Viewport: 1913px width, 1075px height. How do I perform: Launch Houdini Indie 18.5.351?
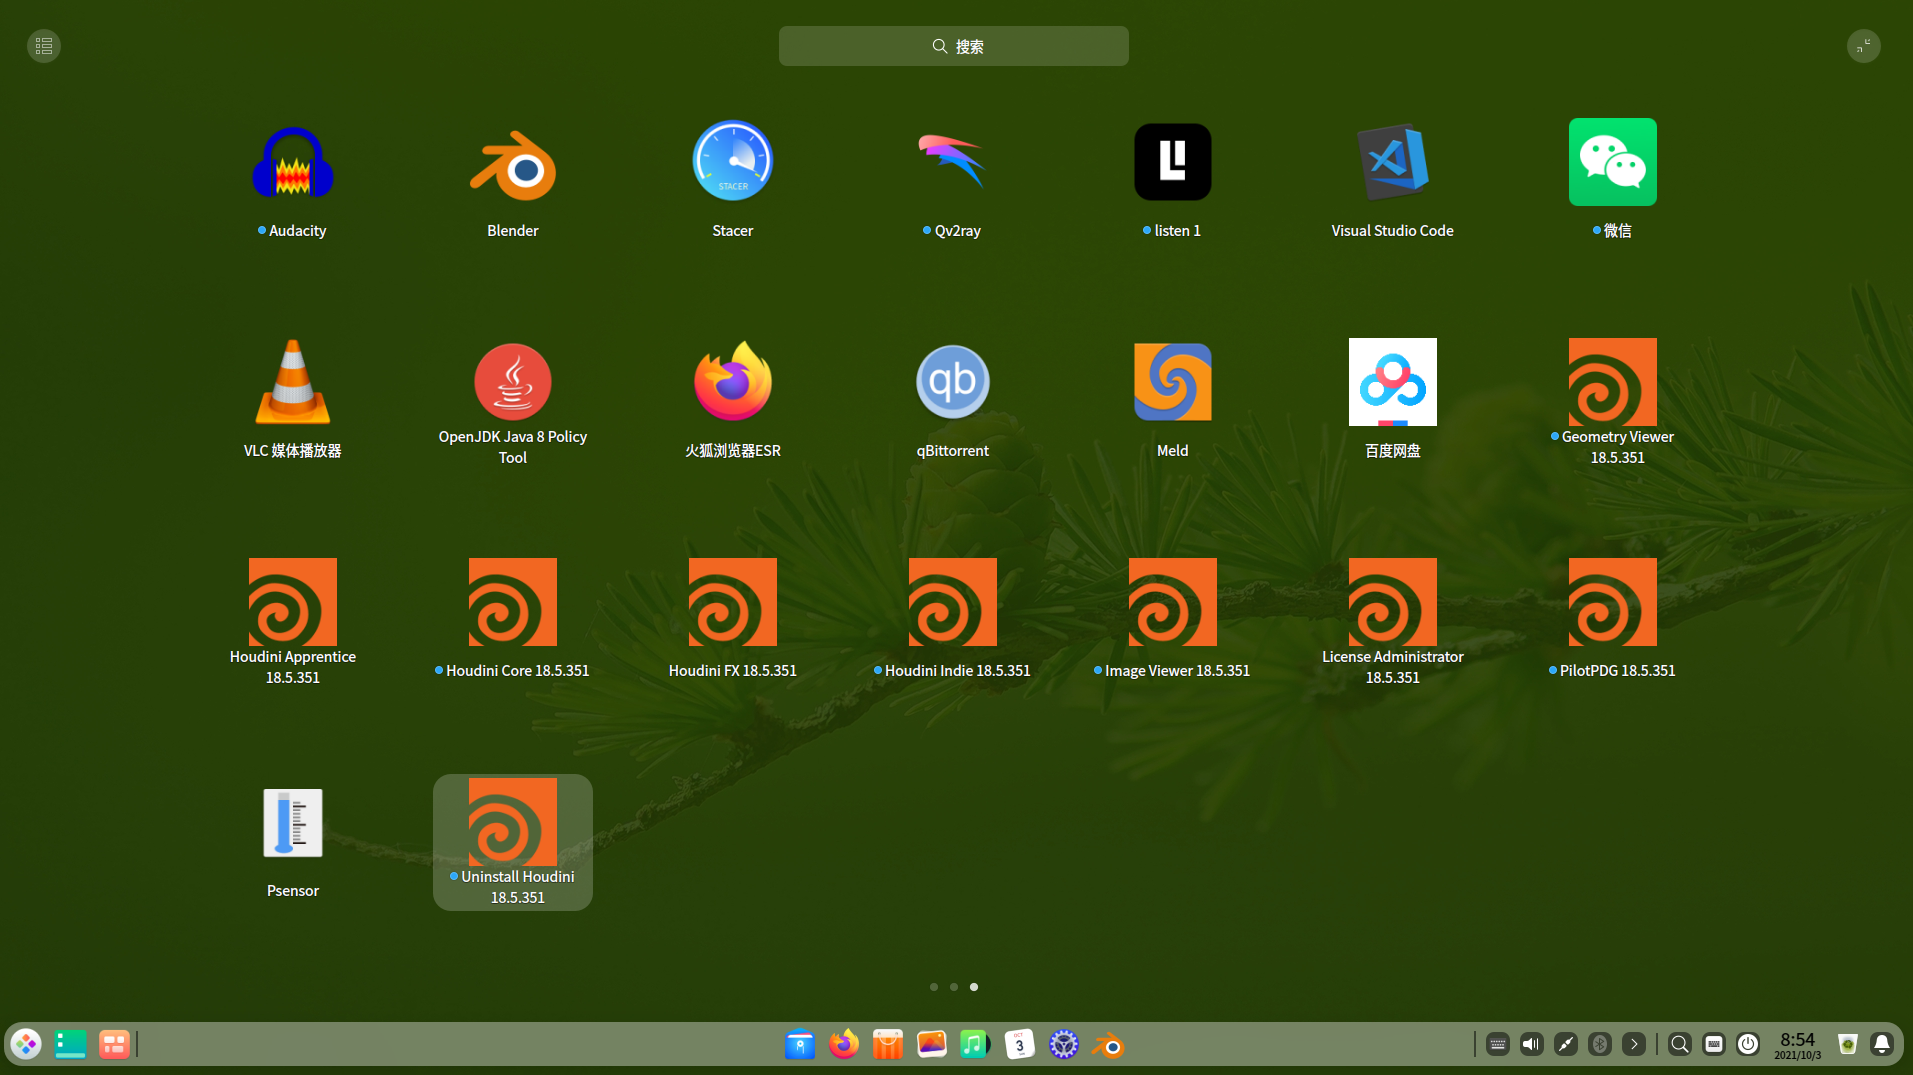952,602
